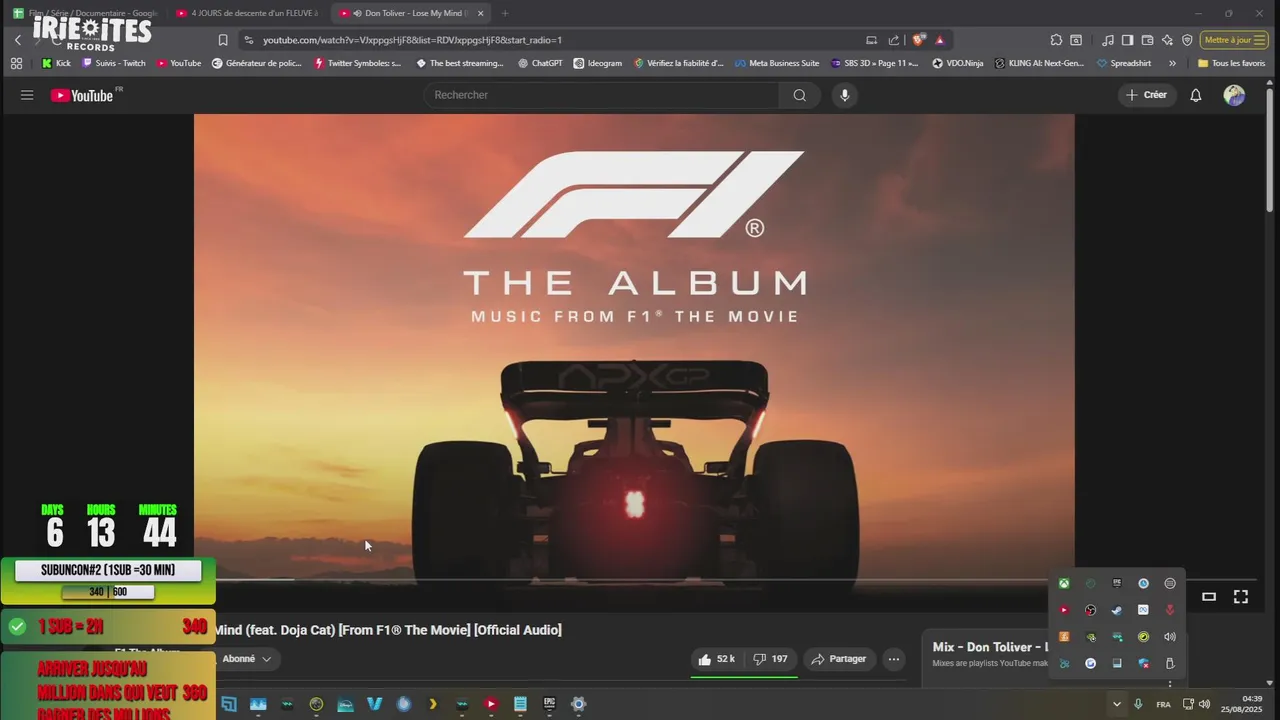Open the three-dot more actions menu
1280x720 pixels.
pos(894,659)
